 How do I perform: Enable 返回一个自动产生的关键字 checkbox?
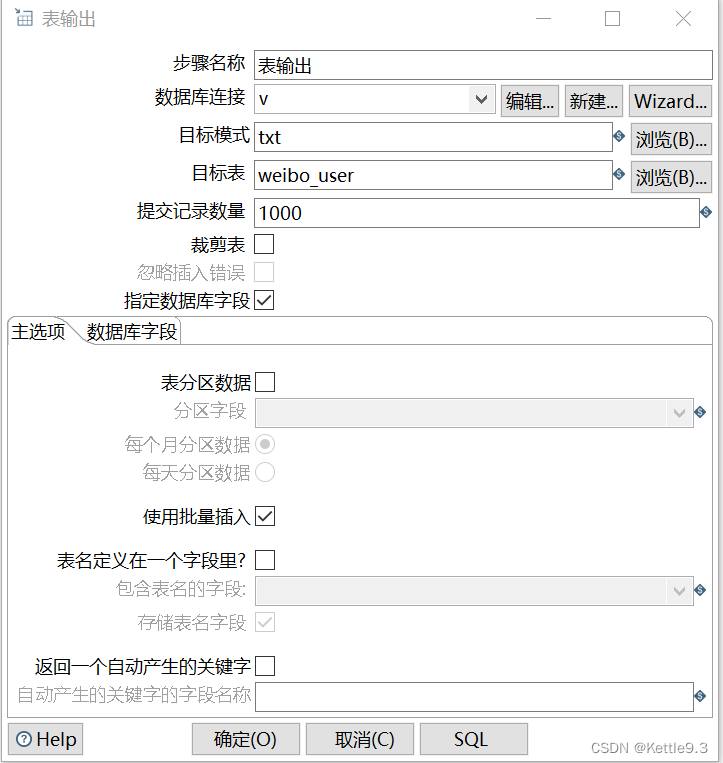tap(265, 666)
